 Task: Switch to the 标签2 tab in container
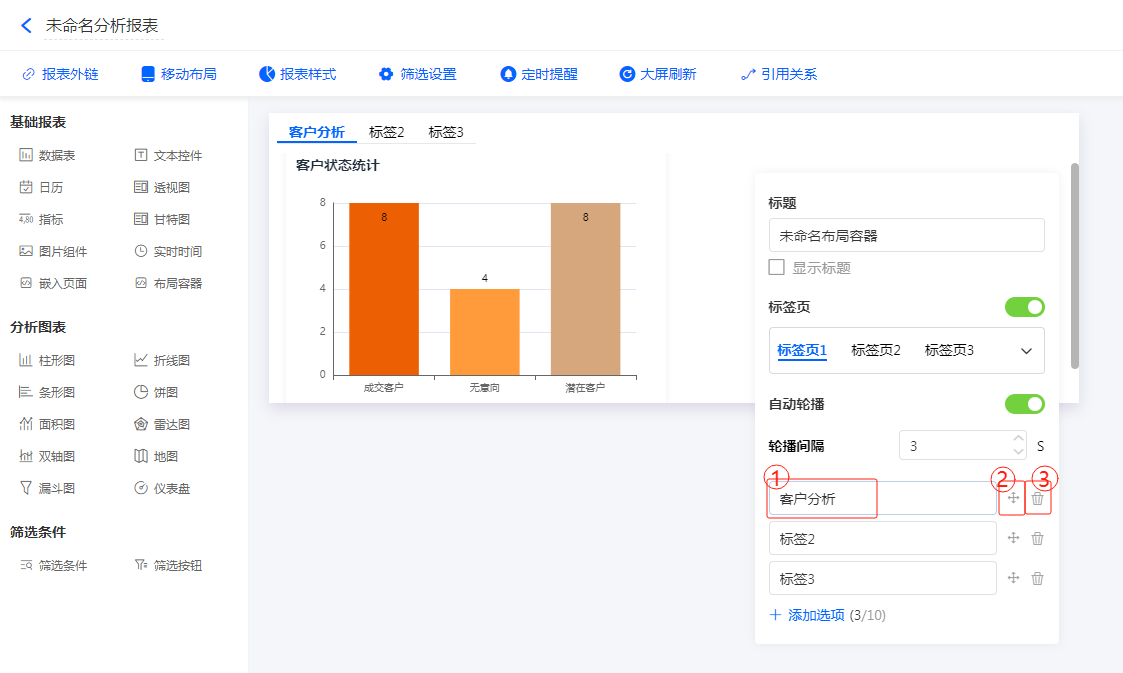pyautogui.click(x=386, y=132)
